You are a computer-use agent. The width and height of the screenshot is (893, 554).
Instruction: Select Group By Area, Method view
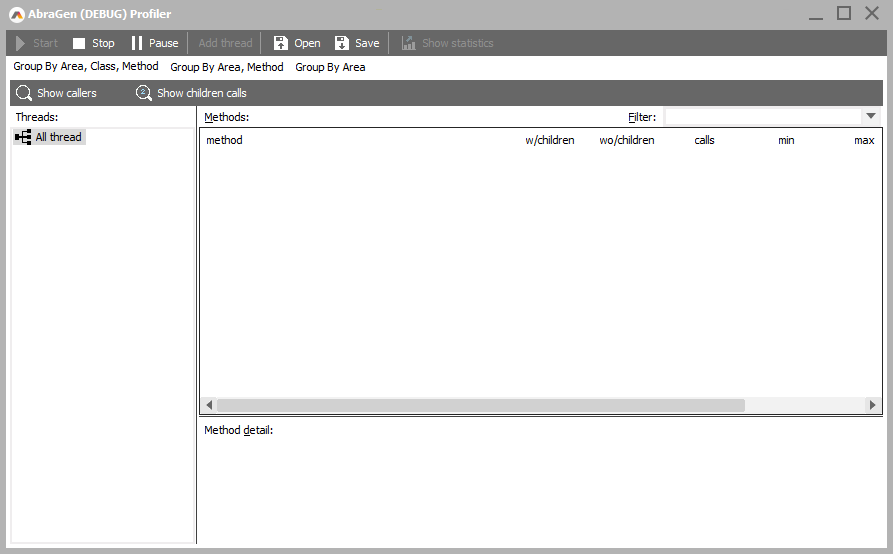pyautogui.click(x=227, y=67)
